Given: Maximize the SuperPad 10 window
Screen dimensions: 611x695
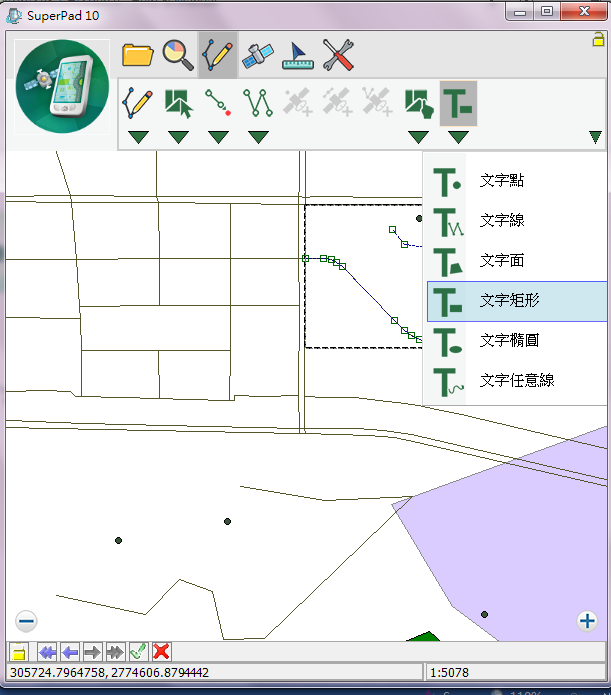Looking at the screenshot, I should click(x=547, y=12).
